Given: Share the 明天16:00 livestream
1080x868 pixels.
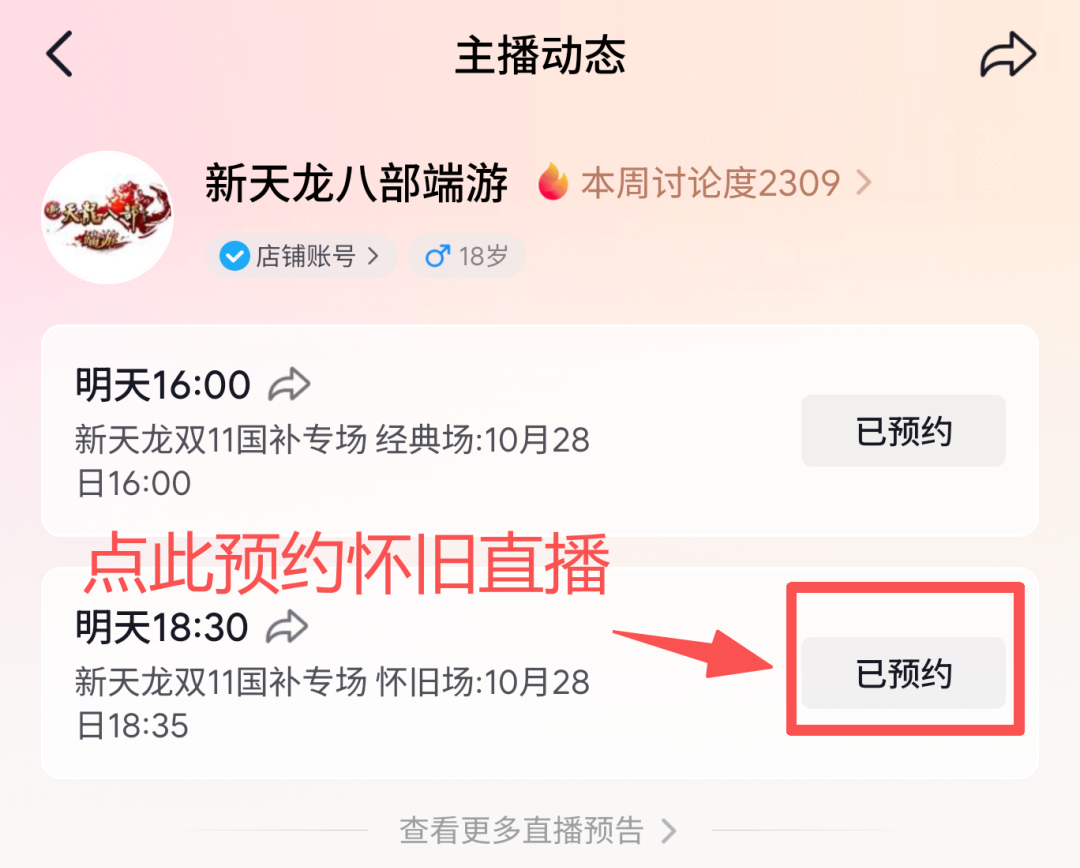Looking at the screenshot, I should tap(289, 384).
